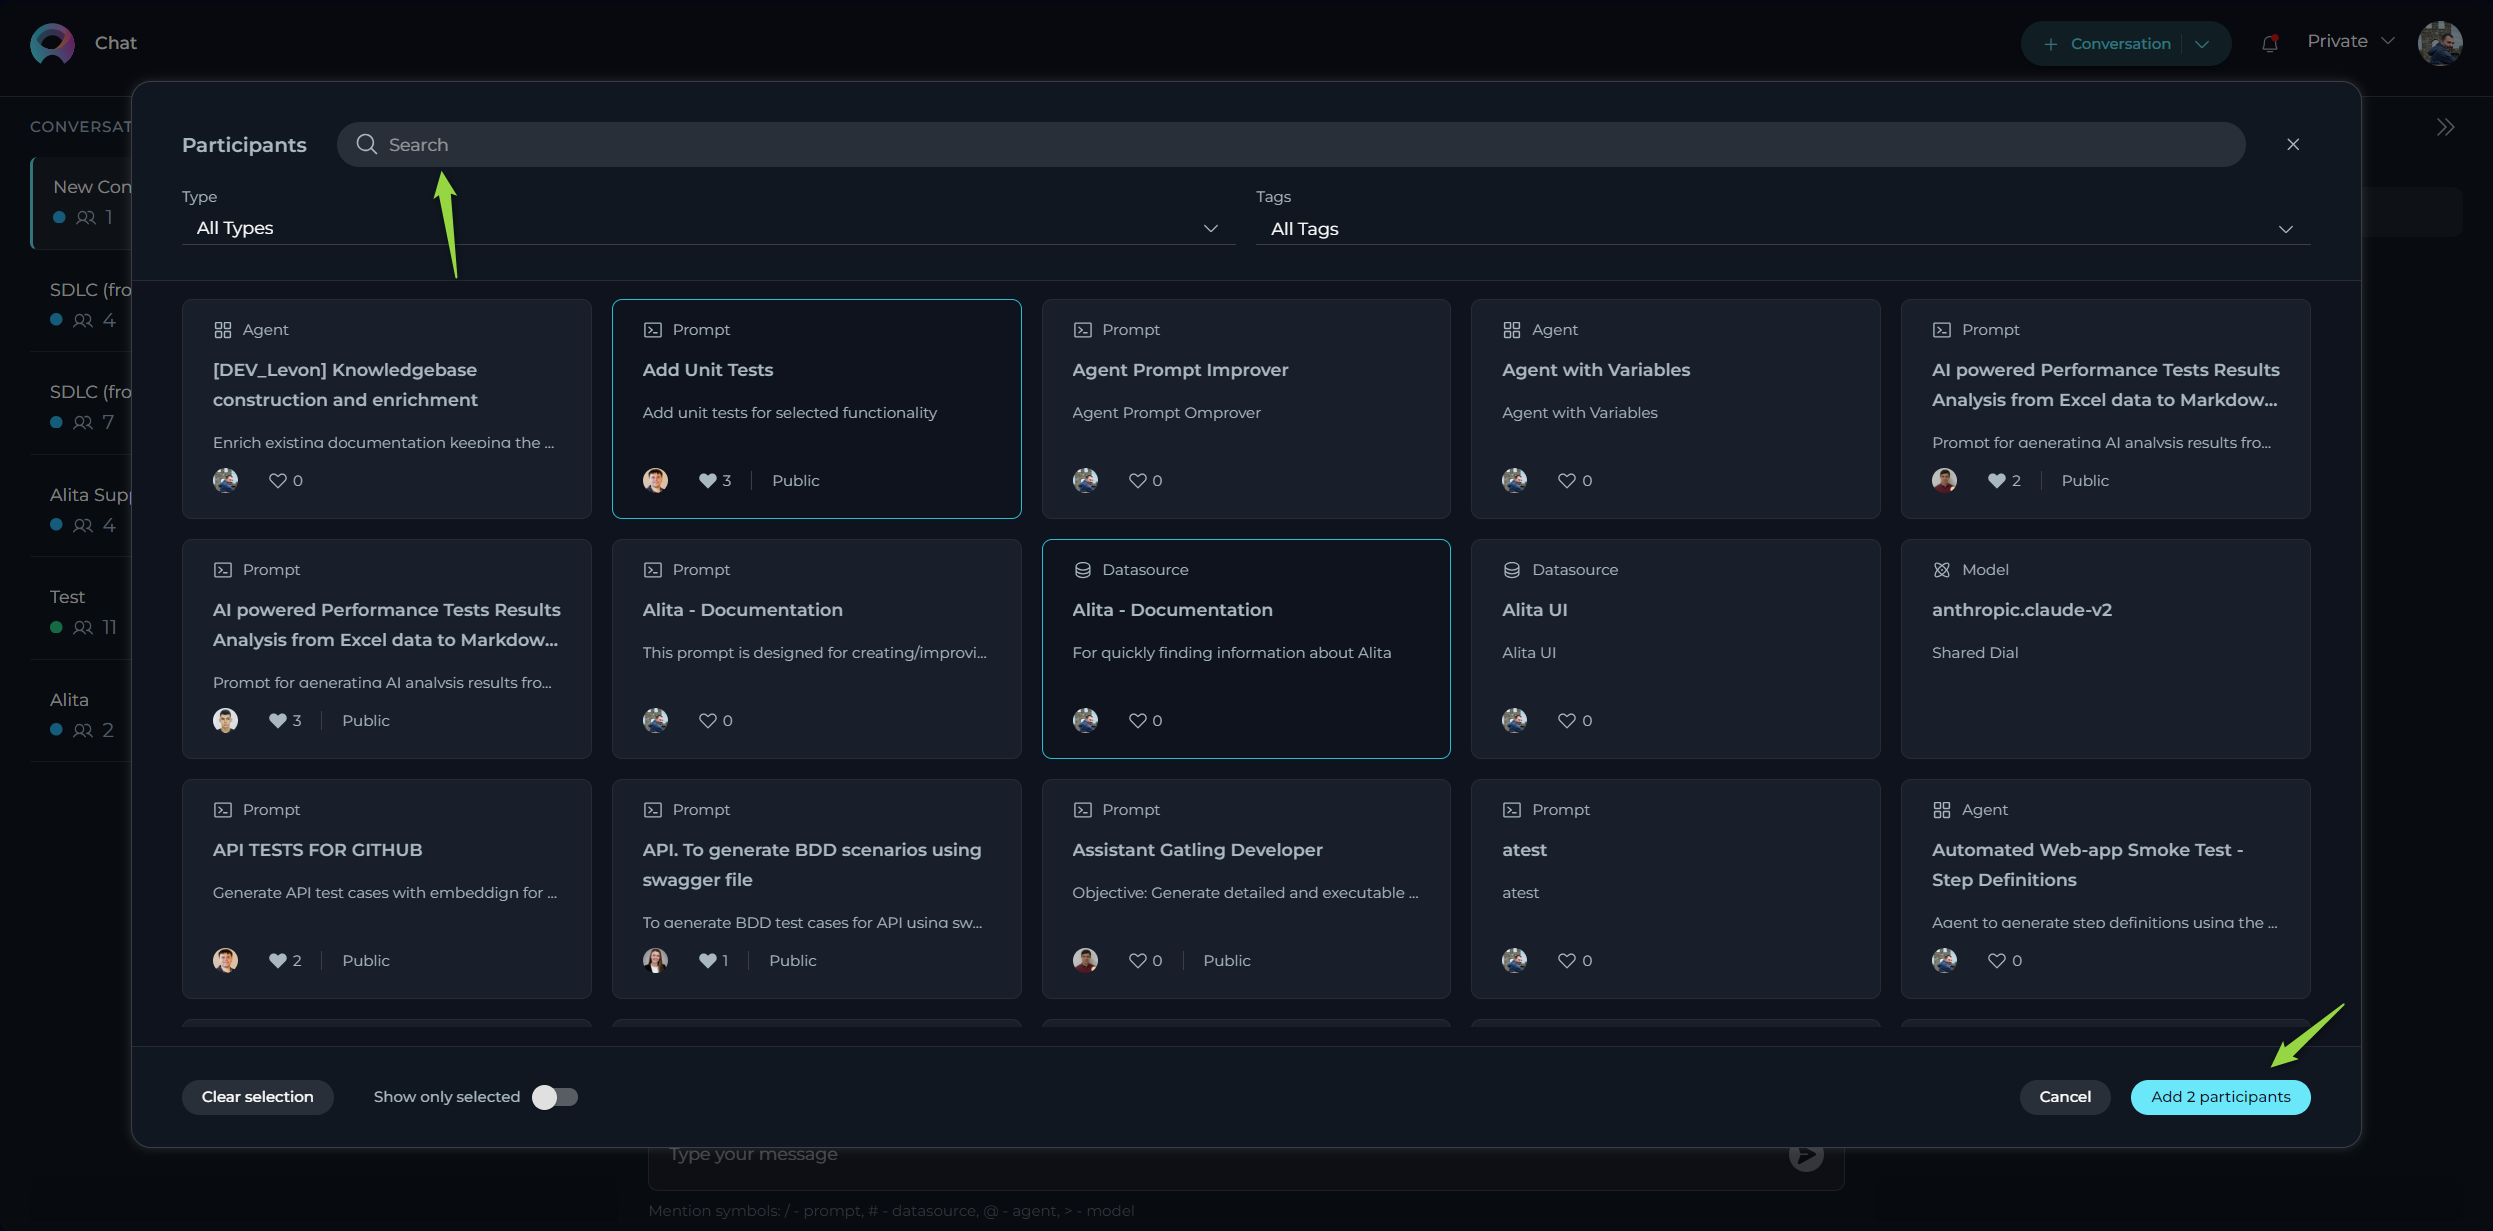The image size is (2493, 1231).
Task: Expand the Conversation button dropdown arrow
Action: (x=2202, y=44)
